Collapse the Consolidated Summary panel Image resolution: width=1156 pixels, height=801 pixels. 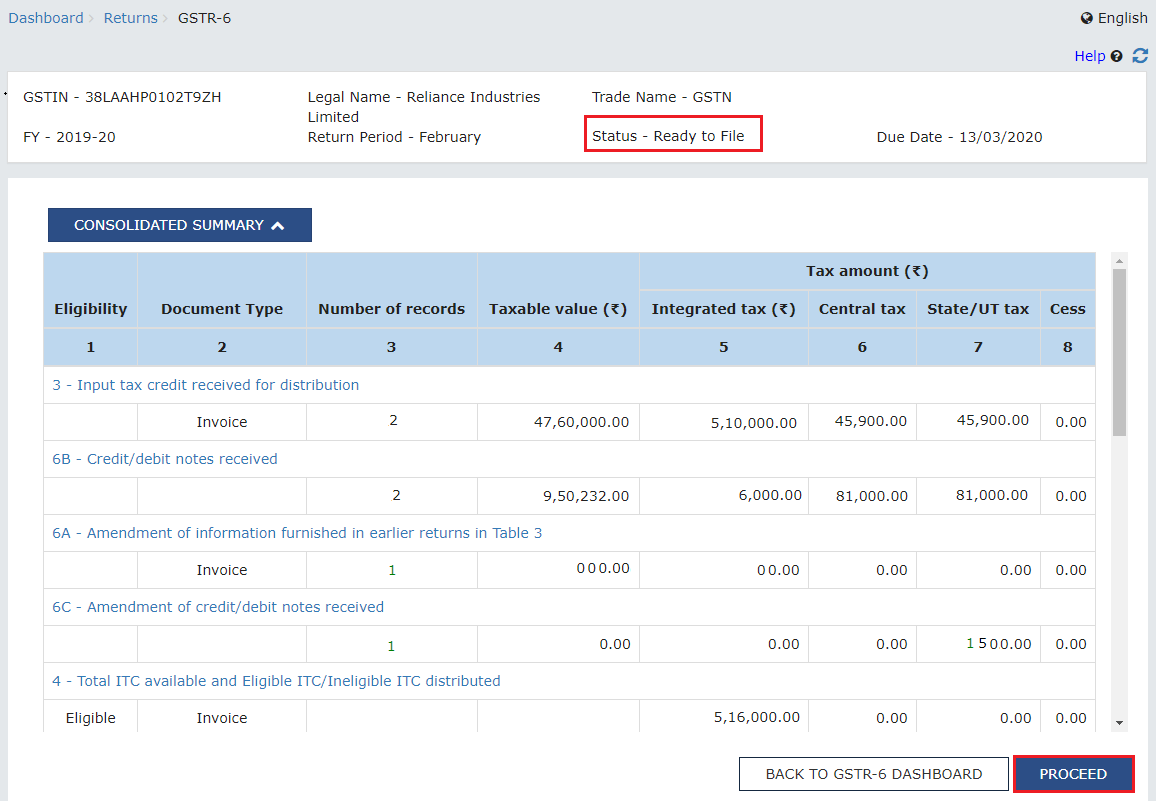[178, 224]
